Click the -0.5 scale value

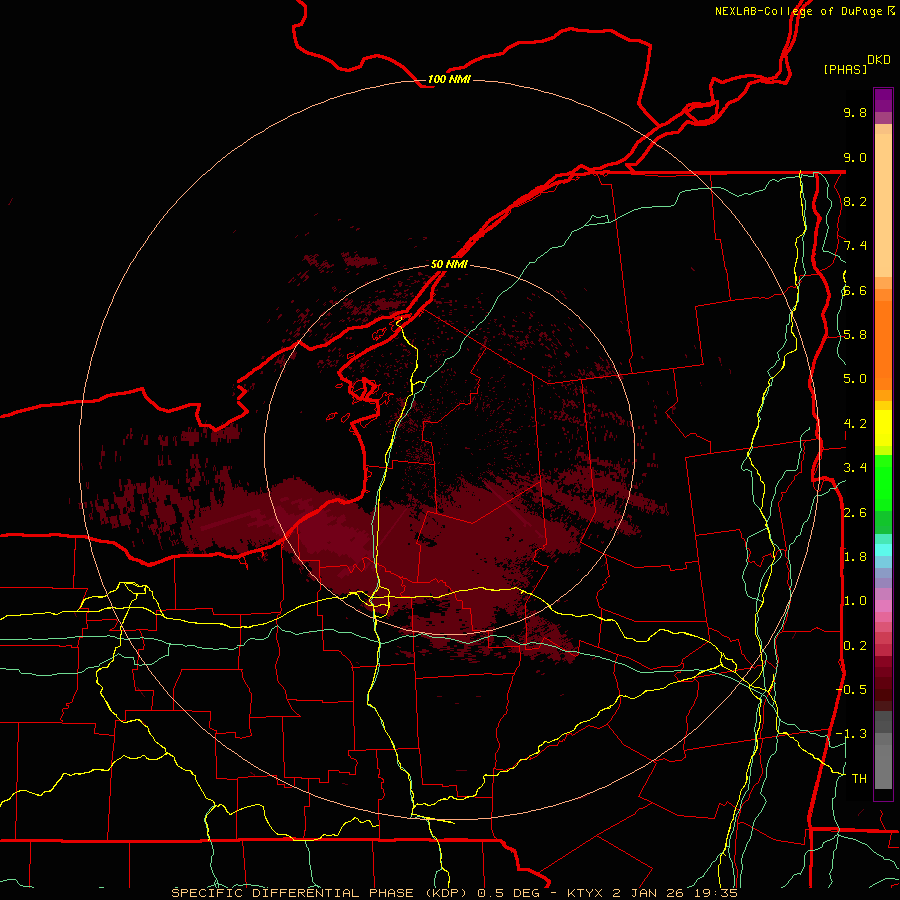click(x=851, y=690)
